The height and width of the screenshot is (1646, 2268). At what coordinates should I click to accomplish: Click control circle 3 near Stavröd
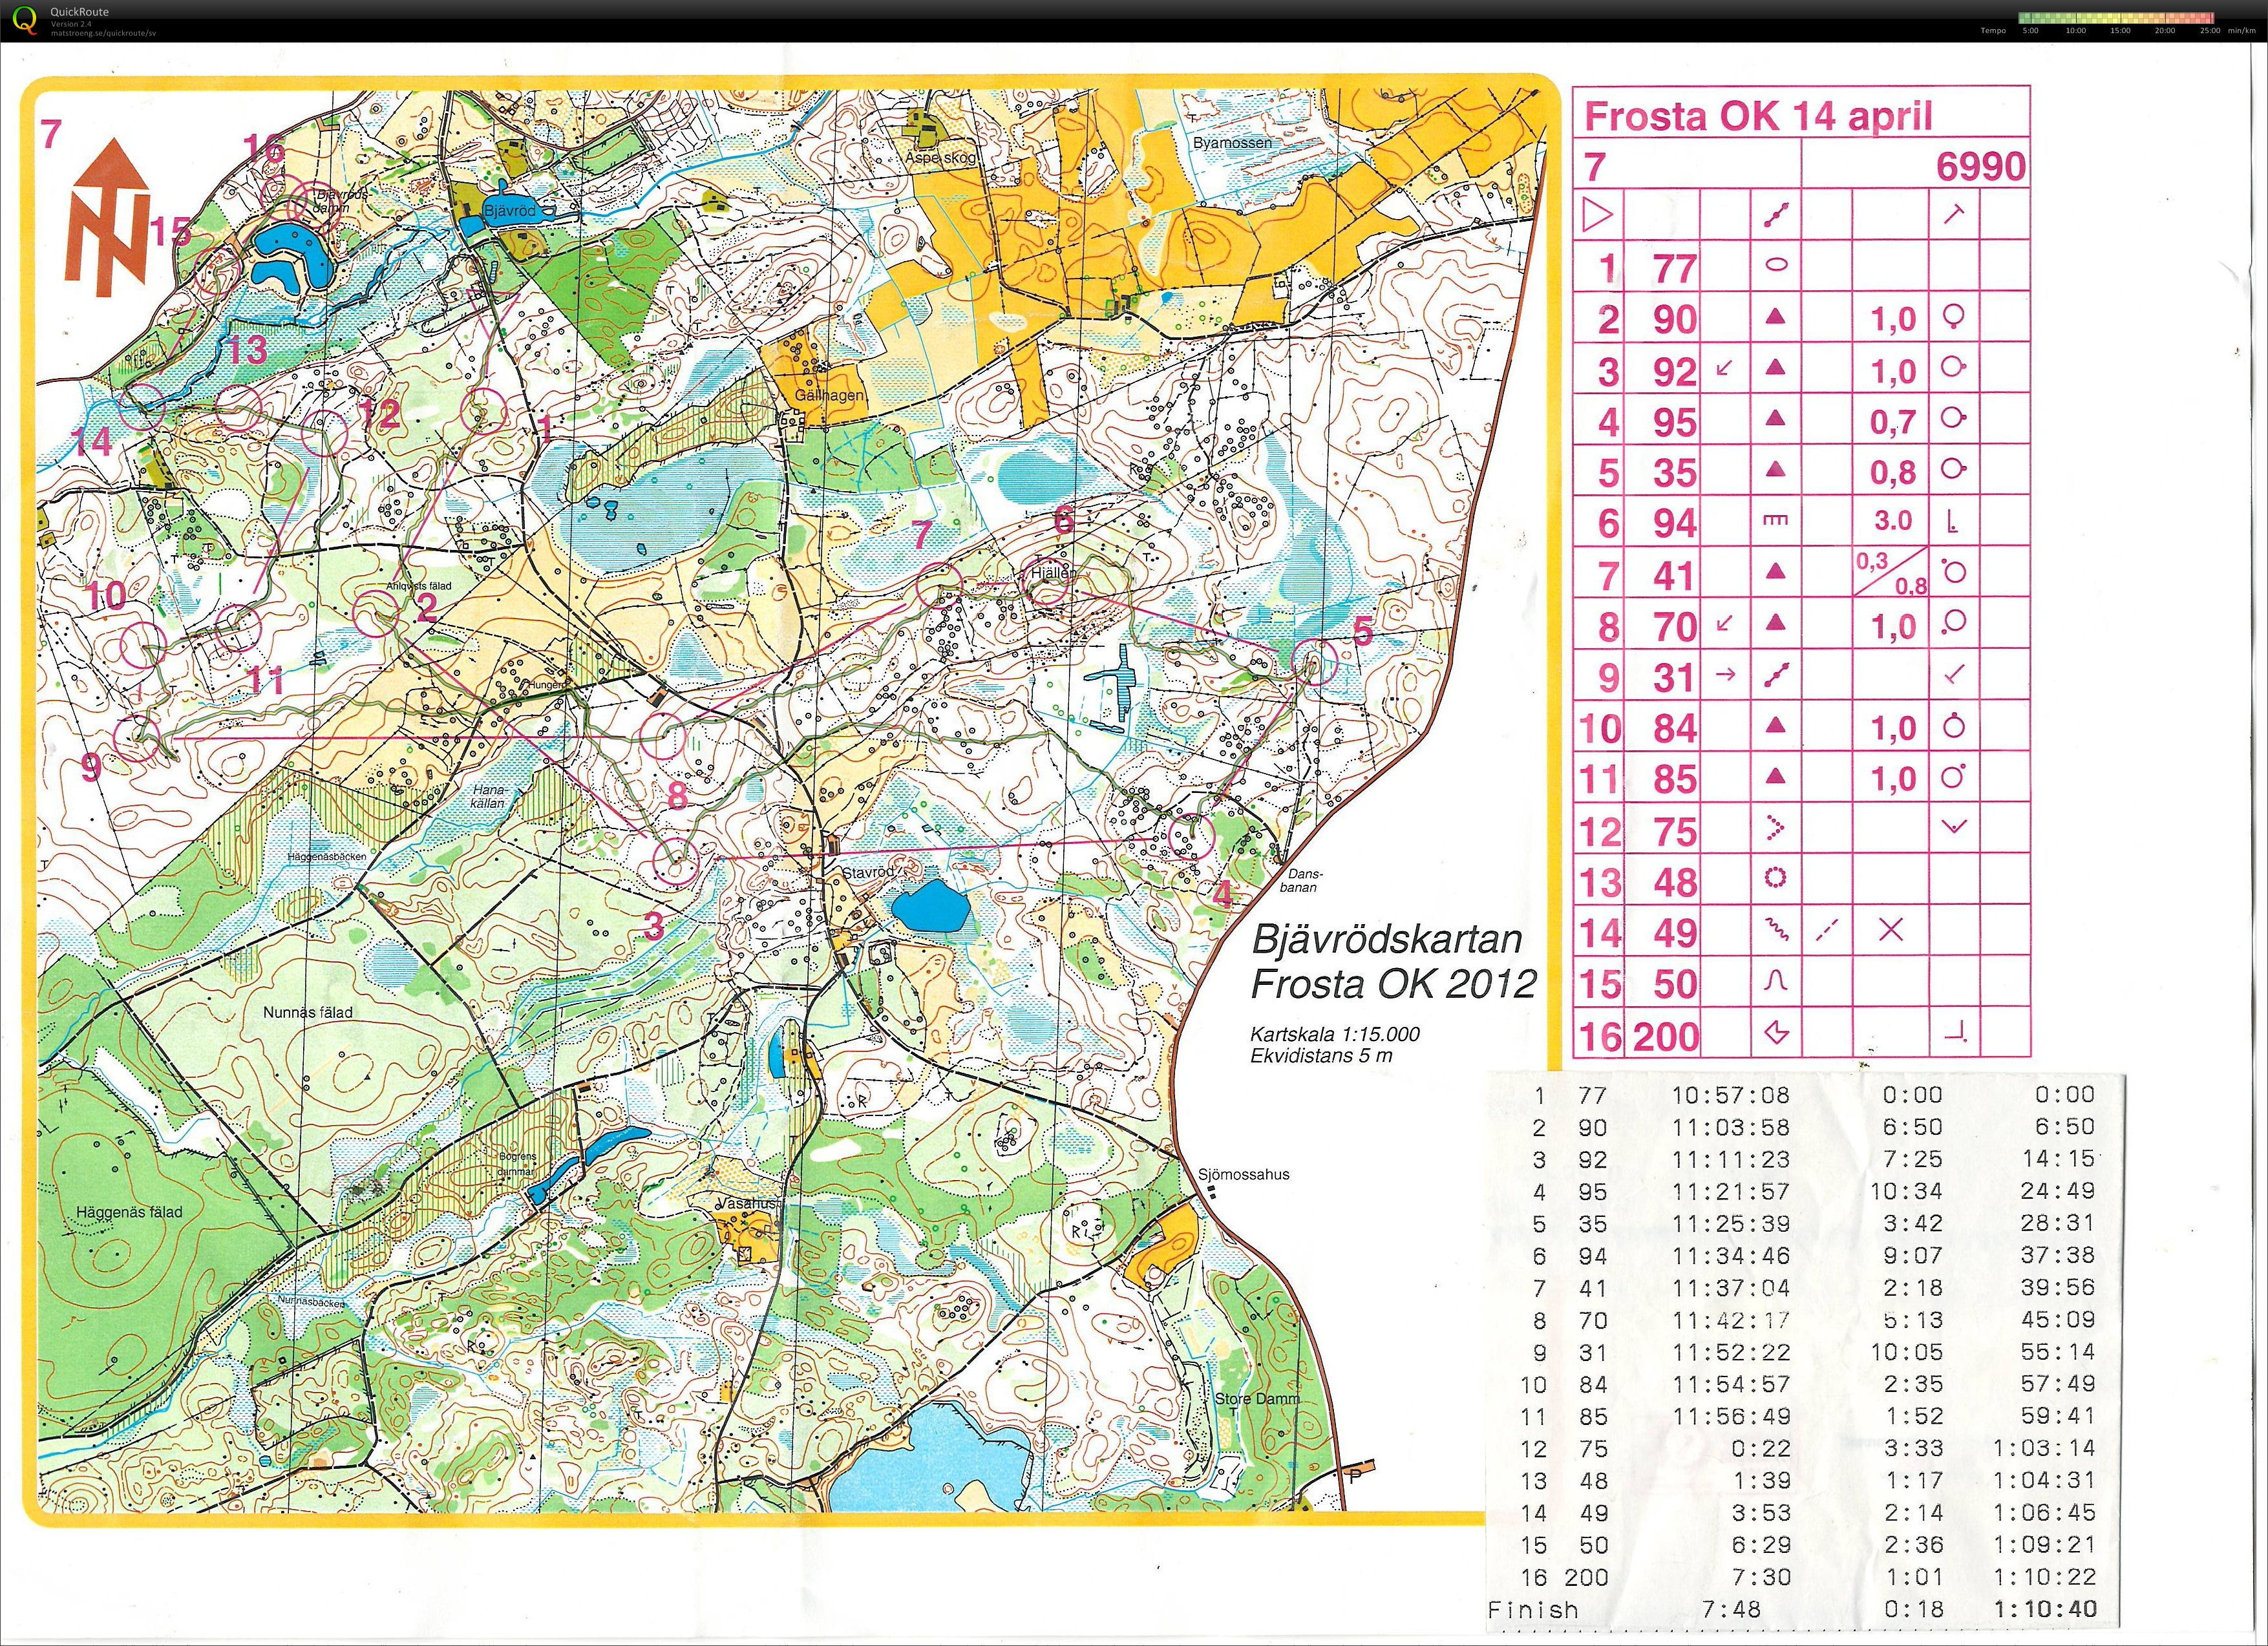(x=675, y=861)
